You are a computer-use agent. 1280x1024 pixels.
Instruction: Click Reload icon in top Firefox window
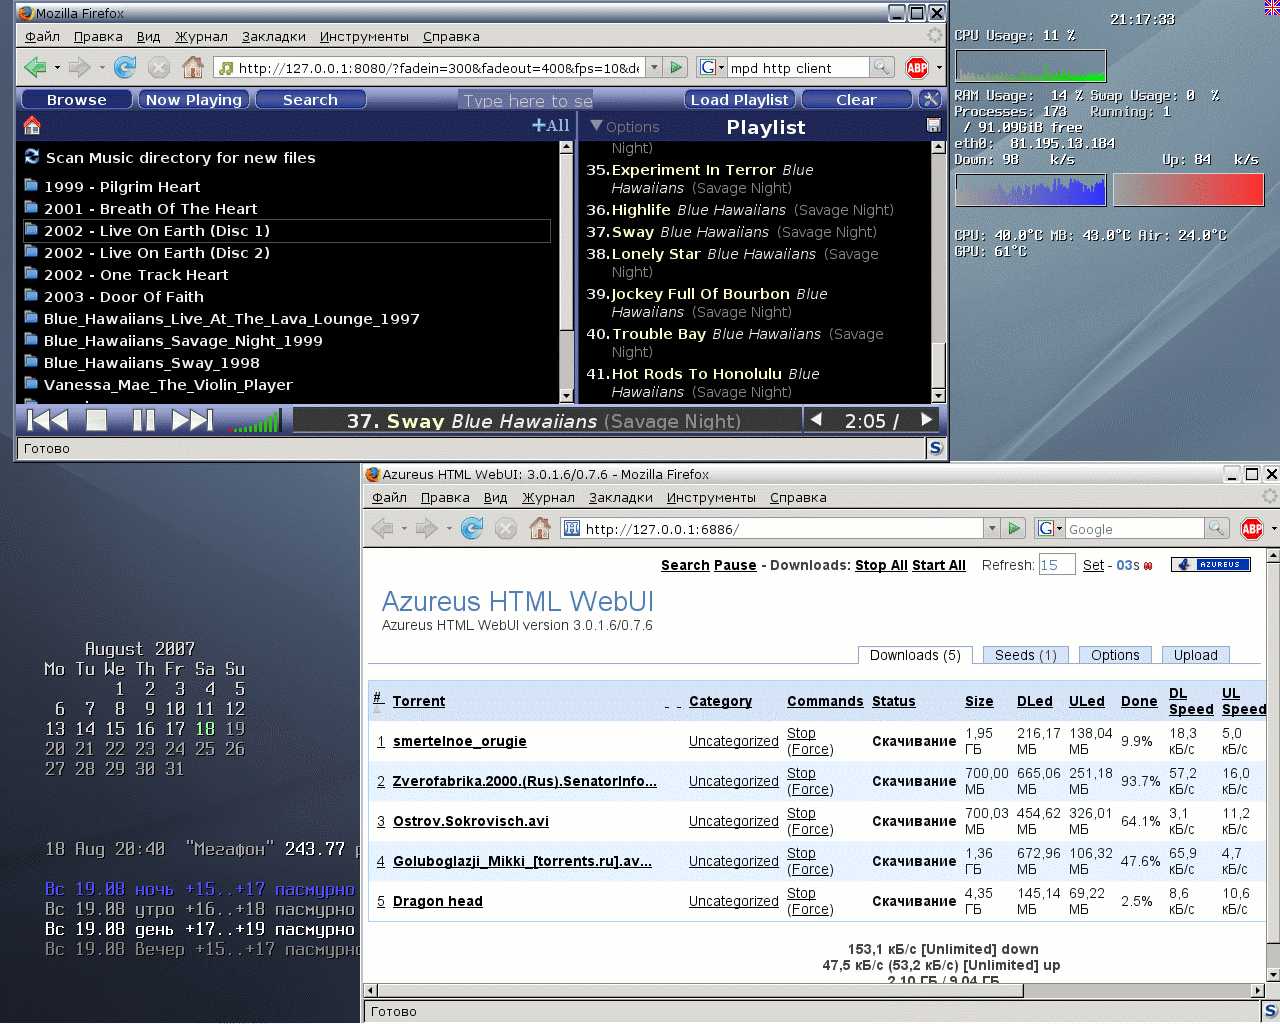click(x=124, y=67)
